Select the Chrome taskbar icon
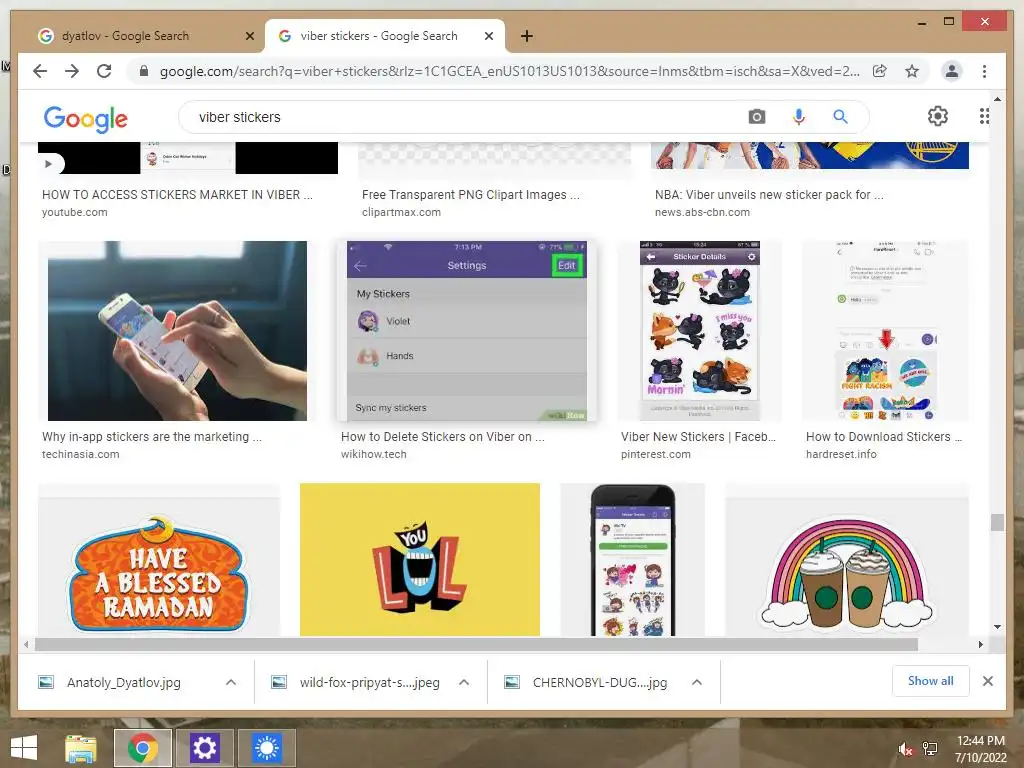This screenshot has width=1024, height=768. point(142,748)
